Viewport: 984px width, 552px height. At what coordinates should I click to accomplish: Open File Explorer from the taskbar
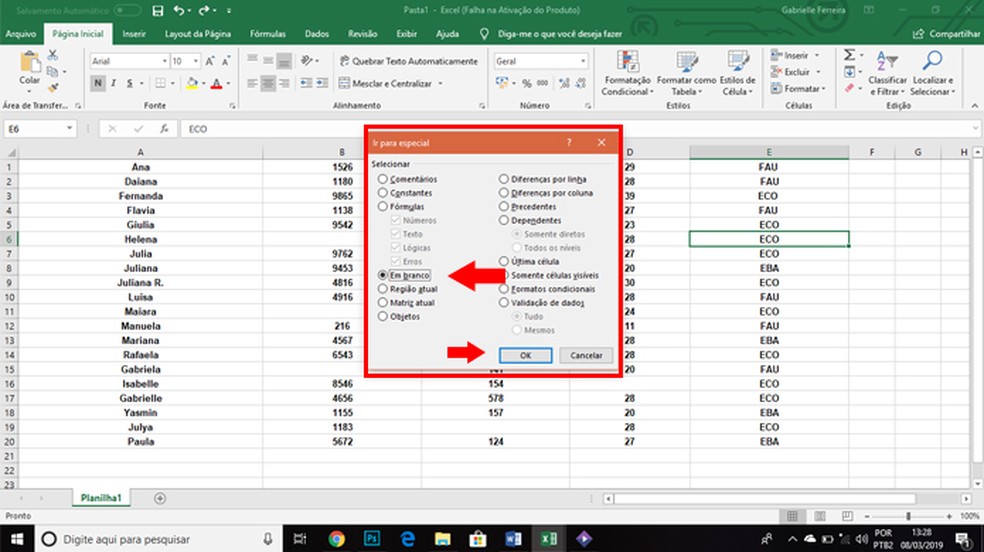(x=442, y=539)
